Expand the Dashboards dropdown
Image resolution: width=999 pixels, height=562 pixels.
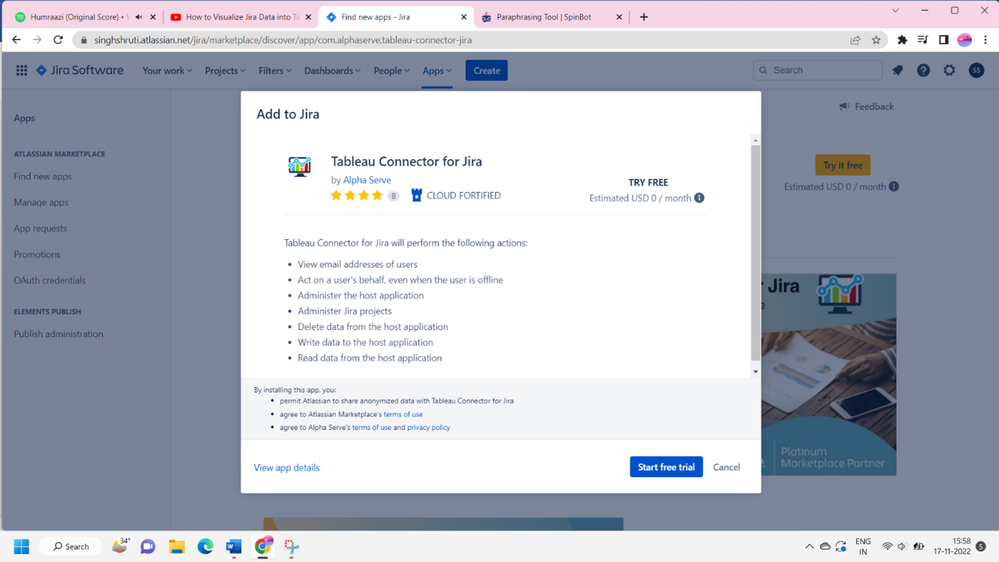[332, 71]
